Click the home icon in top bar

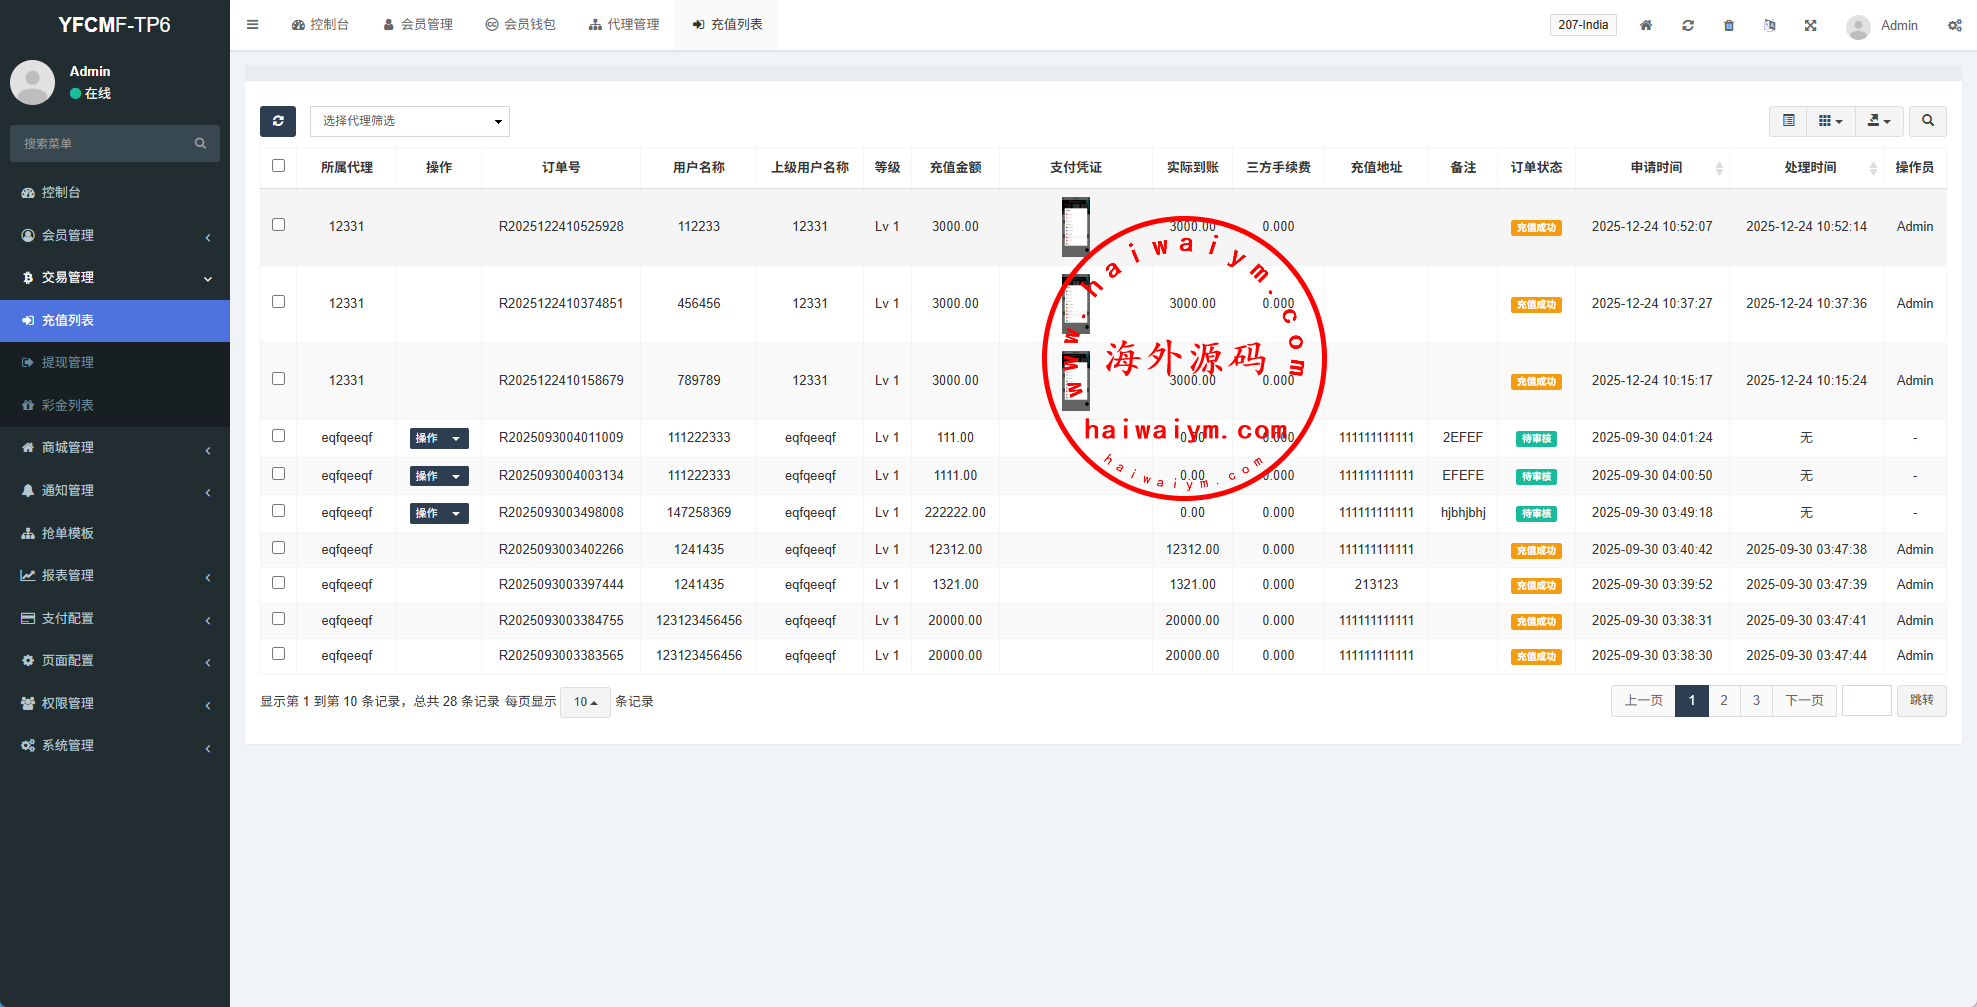click(x=1645, y=25)
